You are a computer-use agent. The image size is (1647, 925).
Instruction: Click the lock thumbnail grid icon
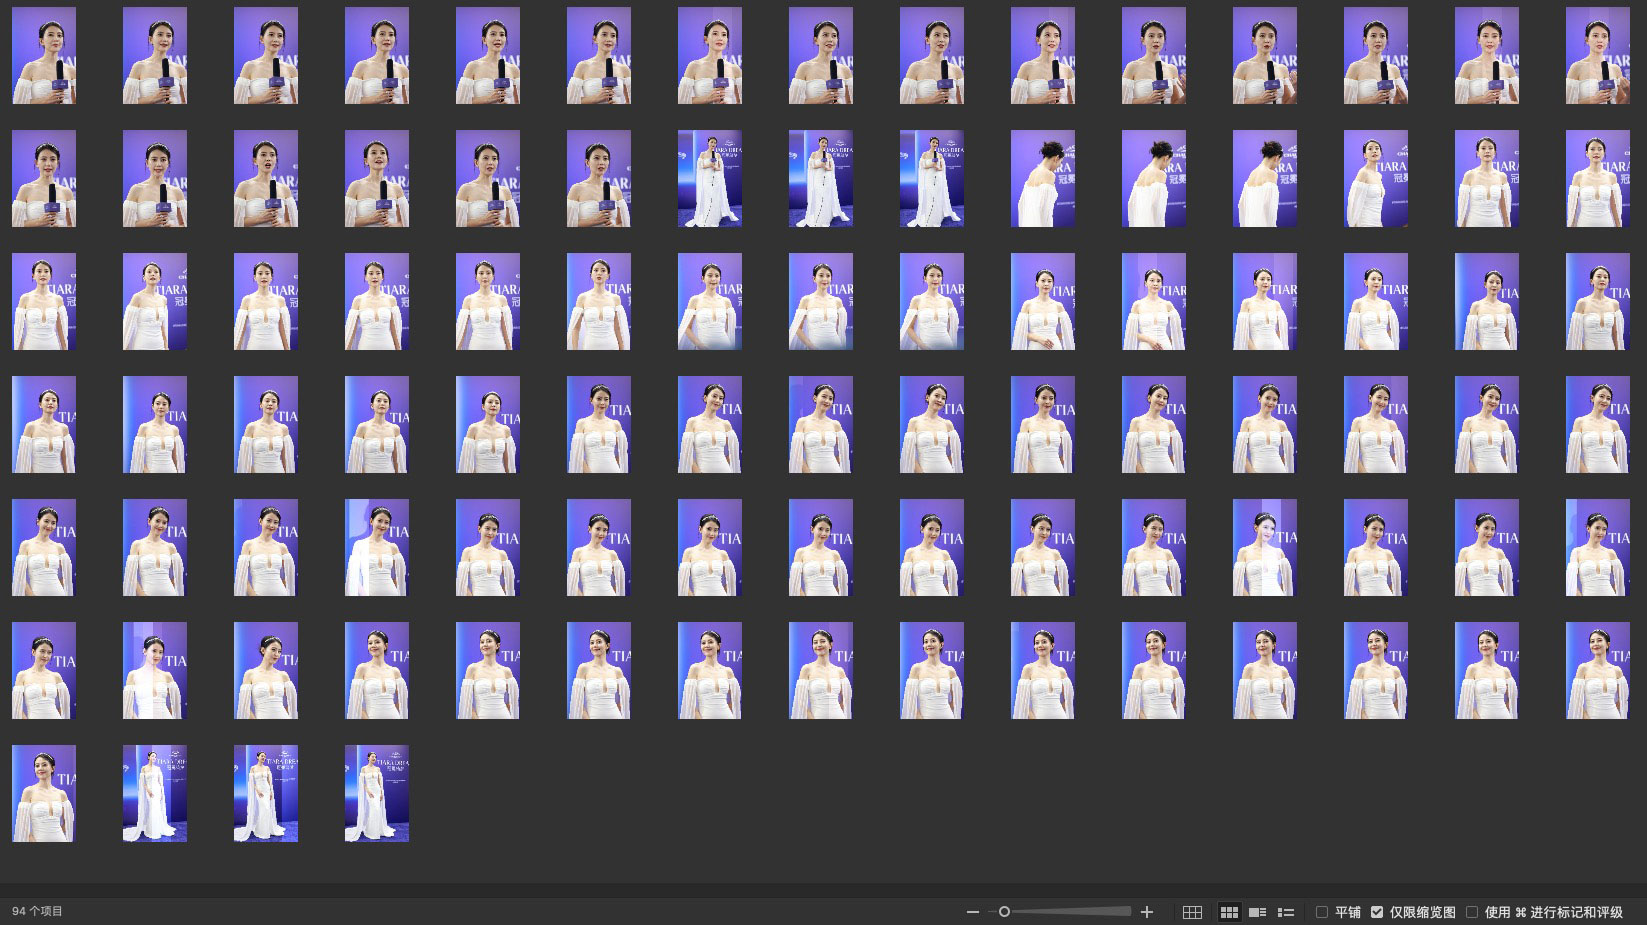pos(1192,912)
